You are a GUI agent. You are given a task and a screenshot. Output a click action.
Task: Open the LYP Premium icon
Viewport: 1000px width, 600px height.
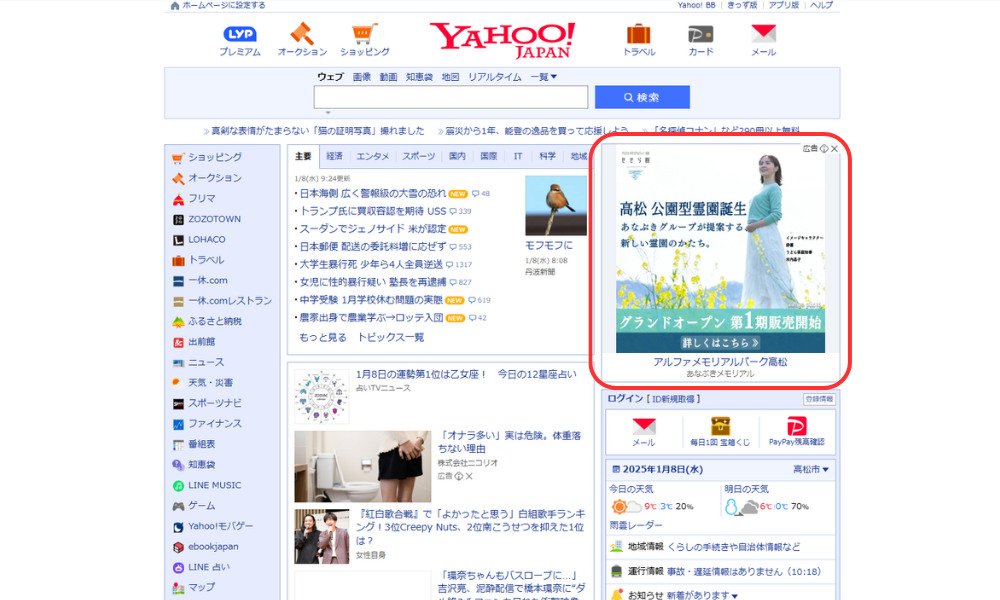pos(239,35)
